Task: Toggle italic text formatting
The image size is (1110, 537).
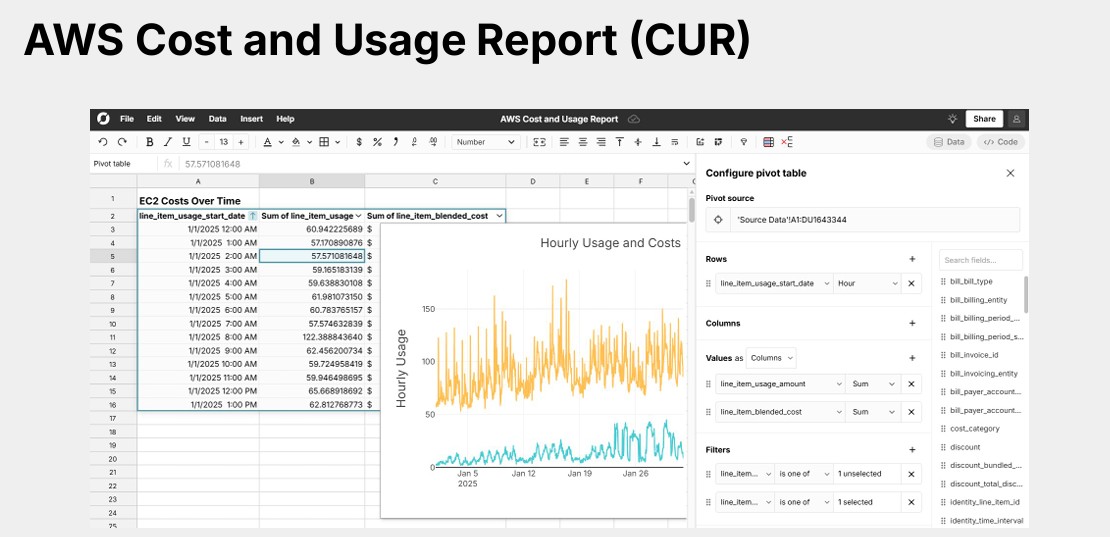Action: click(168, 142)
